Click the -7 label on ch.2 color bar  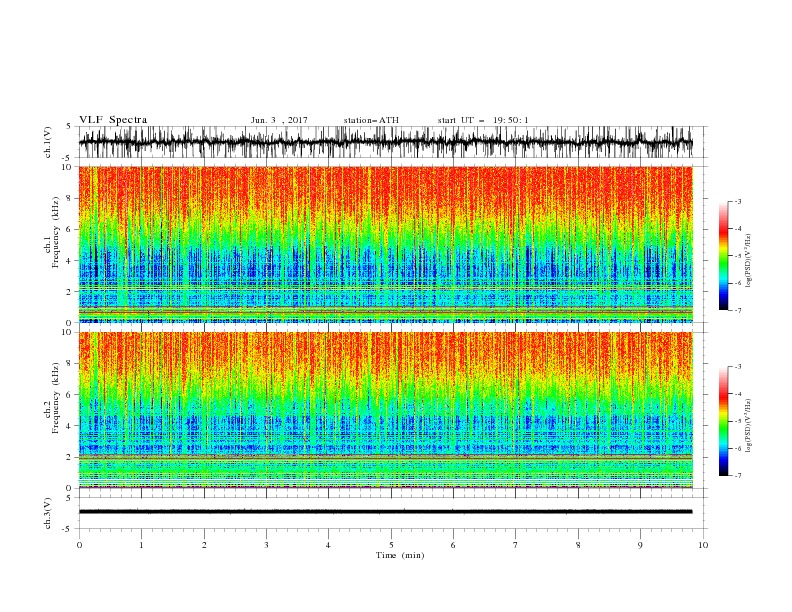[x=738, y=476]
